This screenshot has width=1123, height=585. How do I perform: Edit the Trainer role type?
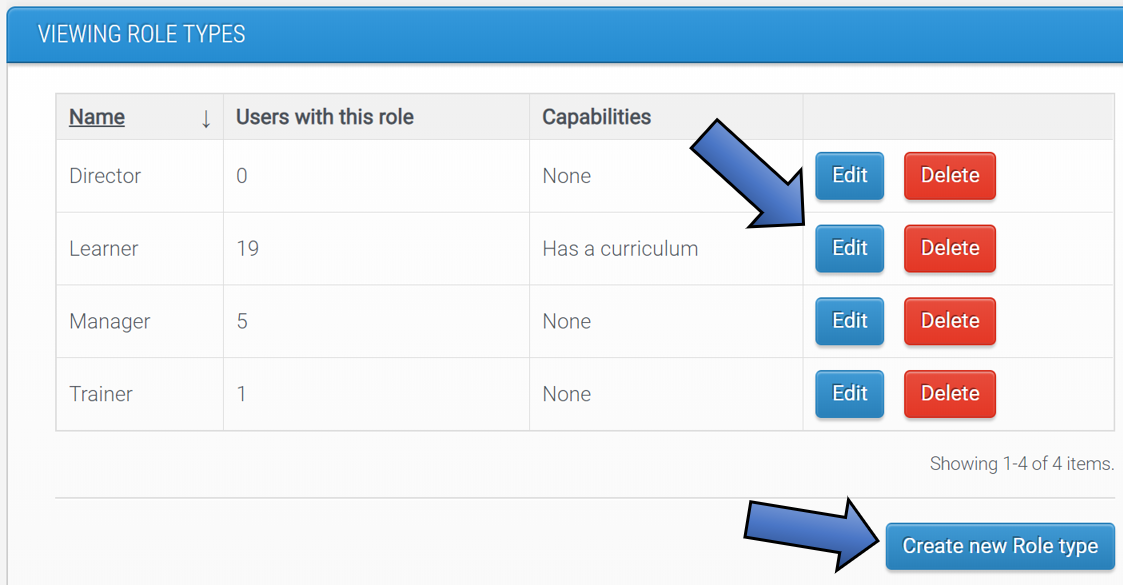(x=849, y=394)
